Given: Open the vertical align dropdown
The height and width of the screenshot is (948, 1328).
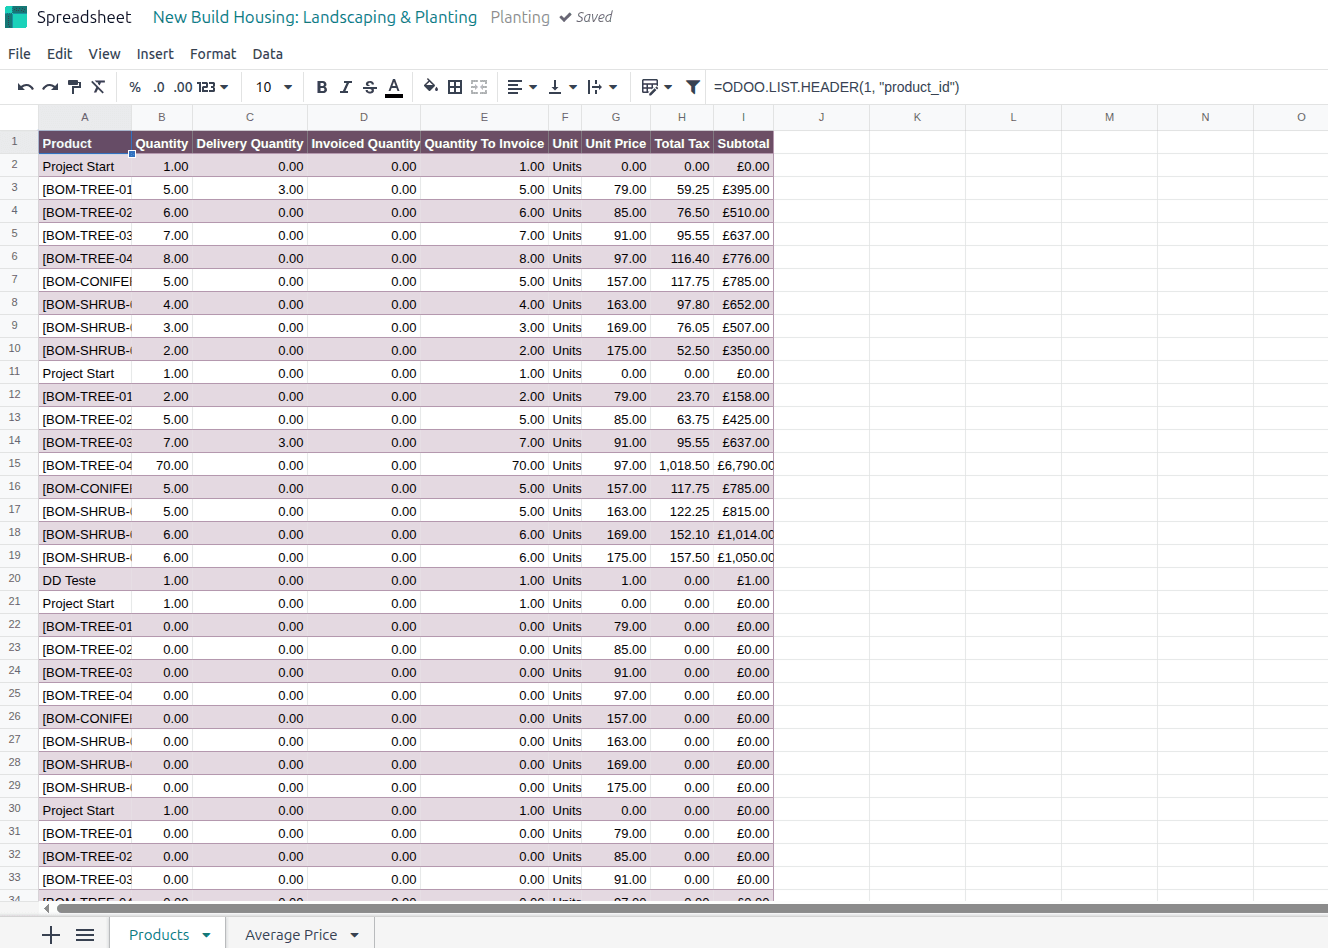Looking at the screenshot, I should (x=562, y=87).
